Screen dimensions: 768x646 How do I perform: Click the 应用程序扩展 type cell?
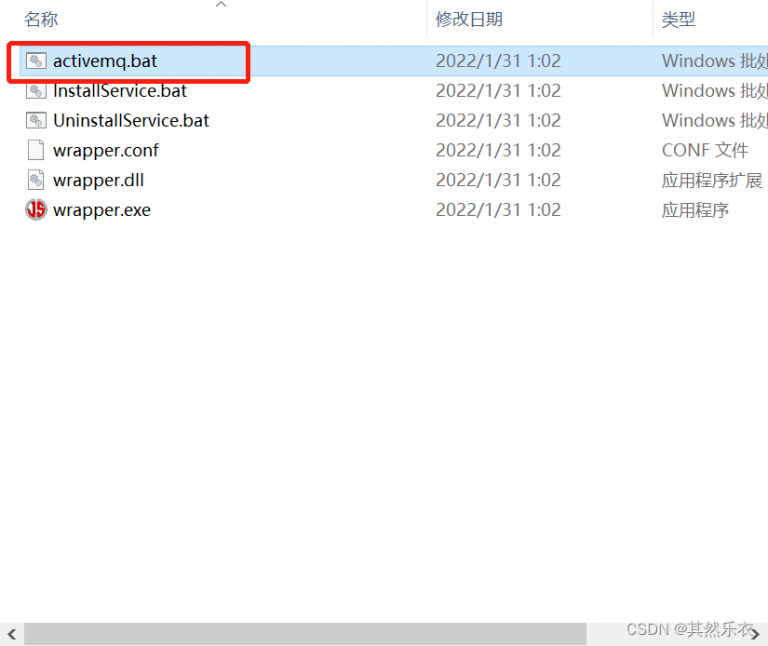pos(711,181)
